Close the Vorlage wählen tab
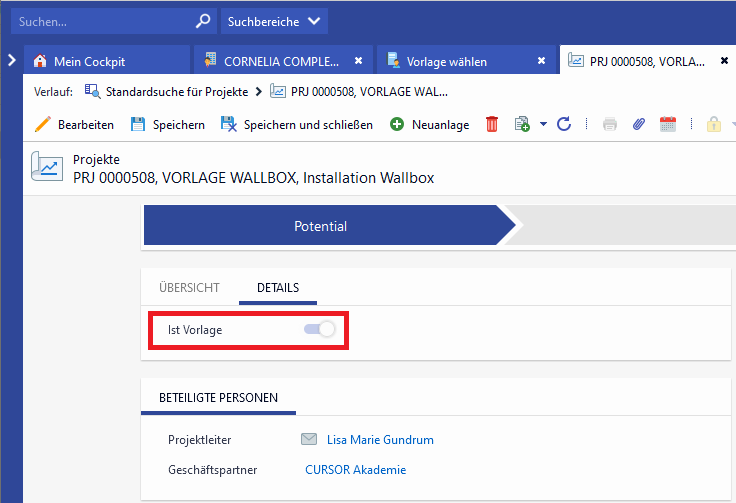Screen dimensions: 736x503 541,61
